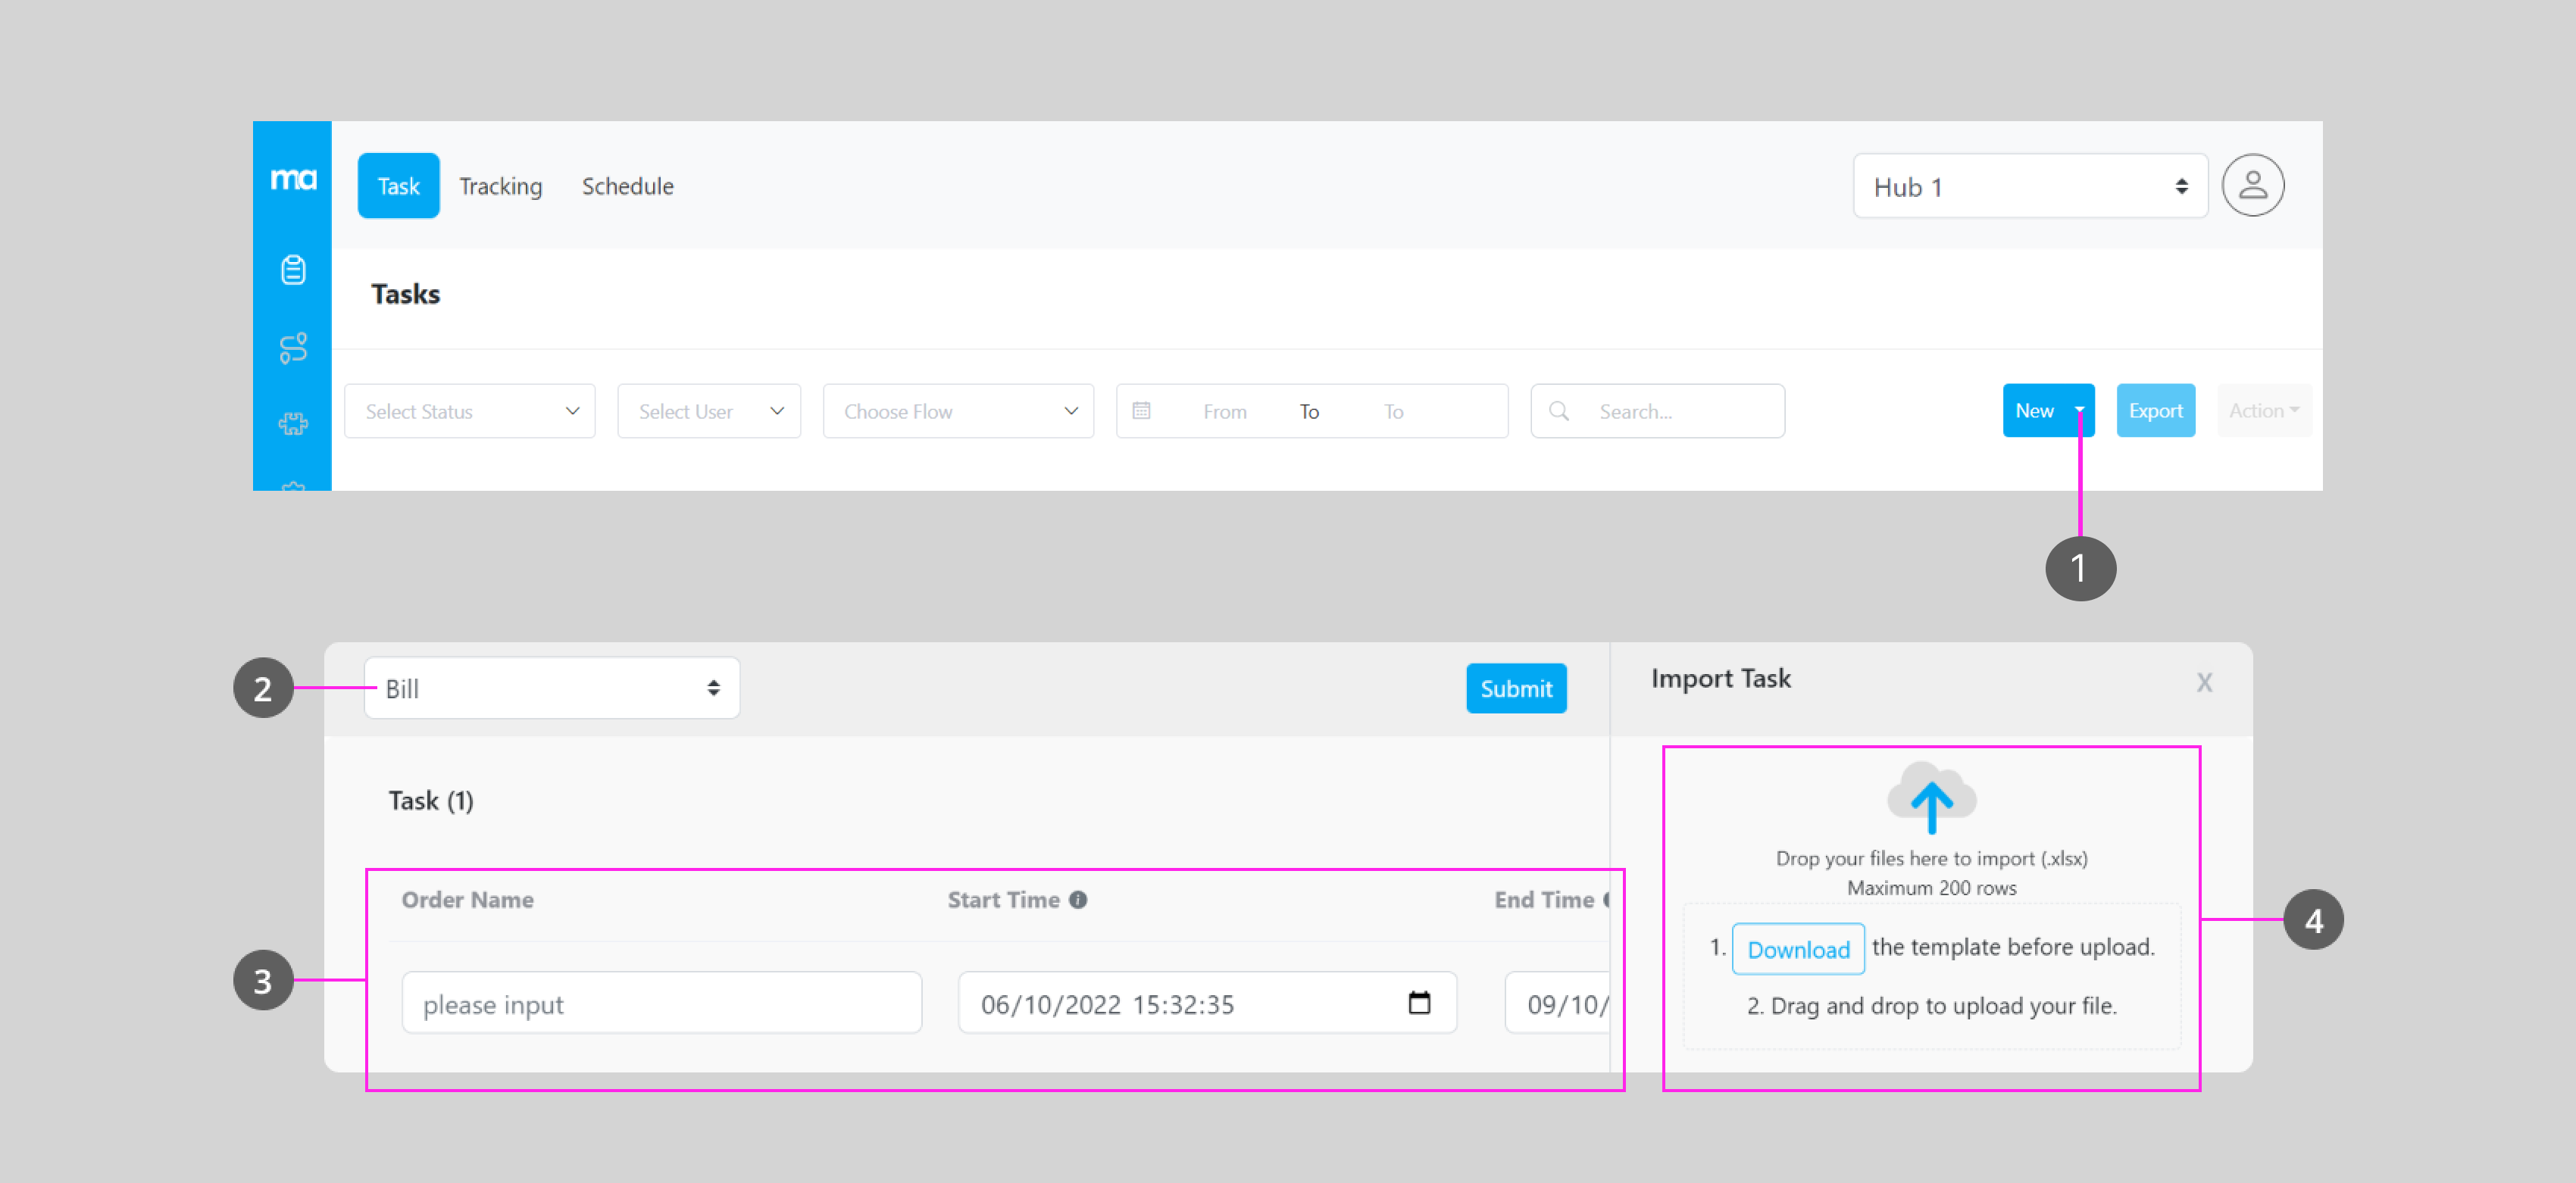Click the Order Name input field

point(661,1003)
